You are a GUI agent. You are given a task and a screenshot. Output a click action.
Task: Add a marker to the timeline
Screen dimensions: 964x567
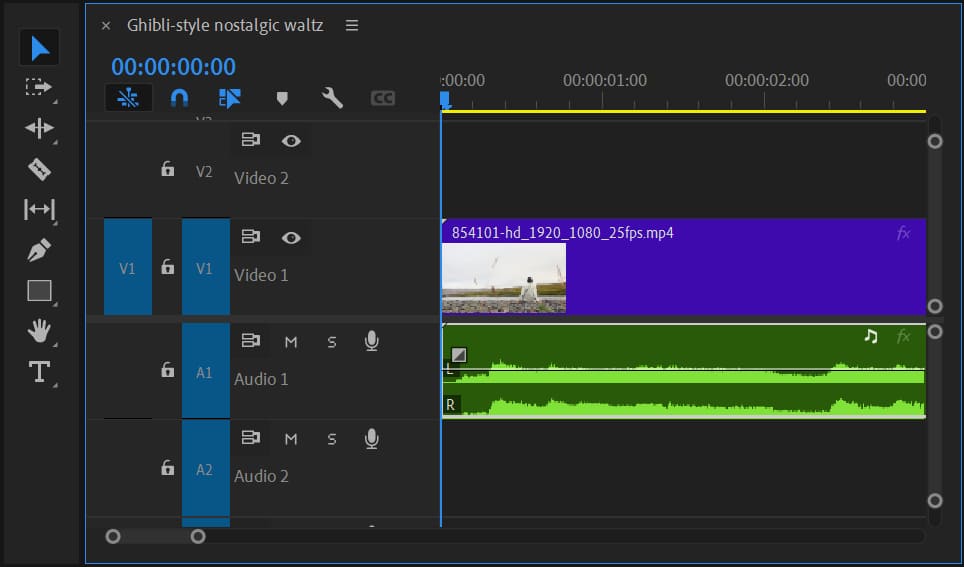click(x=282, y=98)
